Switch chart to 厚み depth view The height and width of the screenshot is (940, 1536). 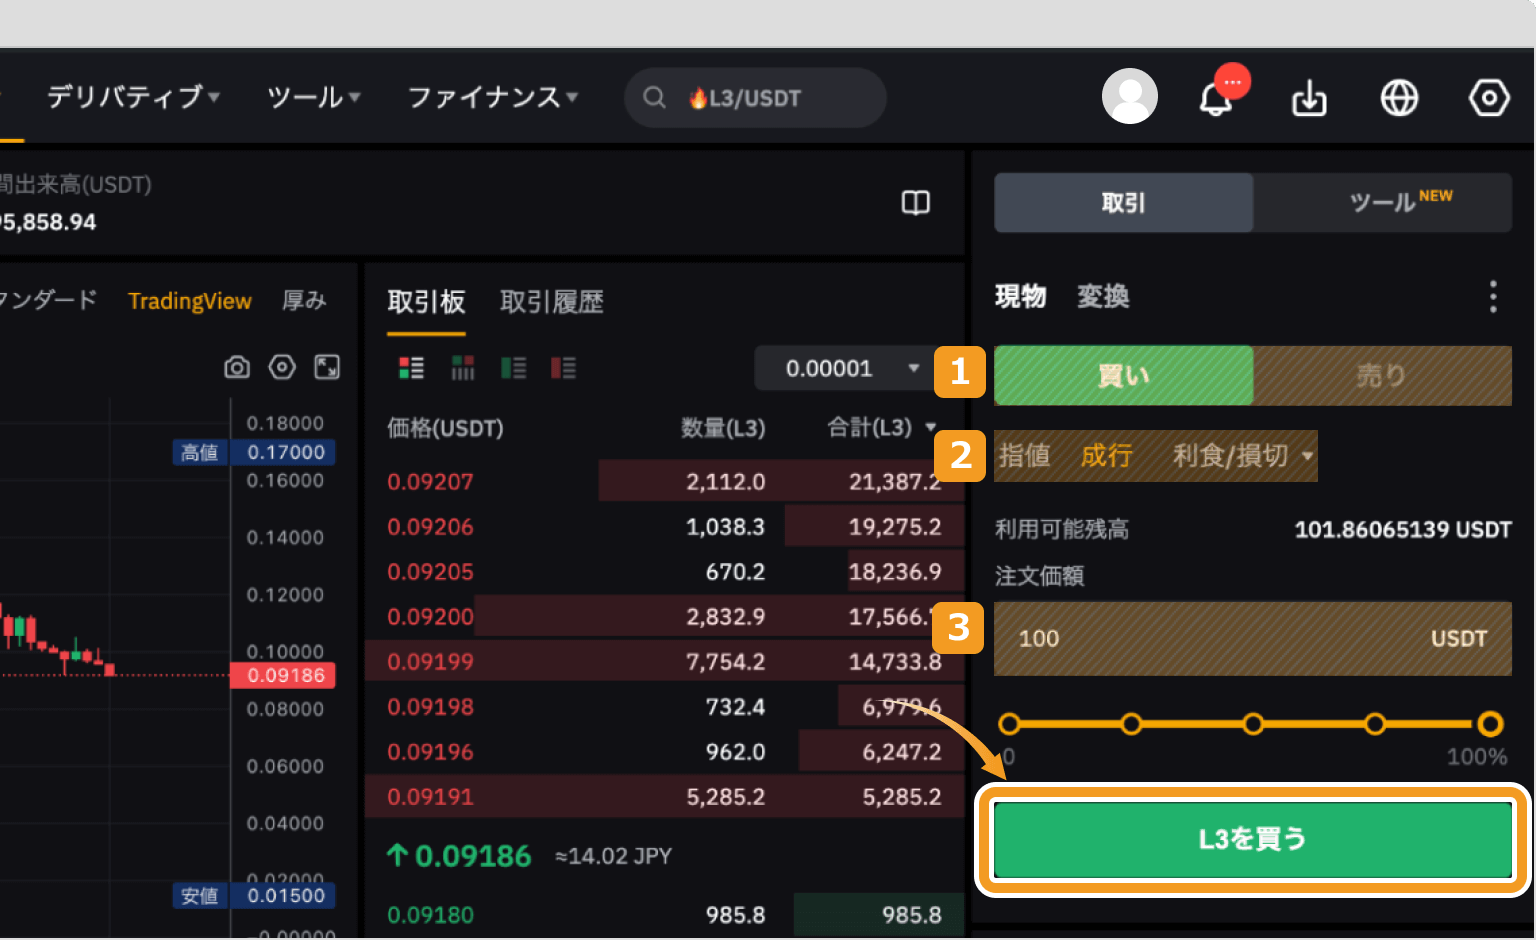coord(304,300)
